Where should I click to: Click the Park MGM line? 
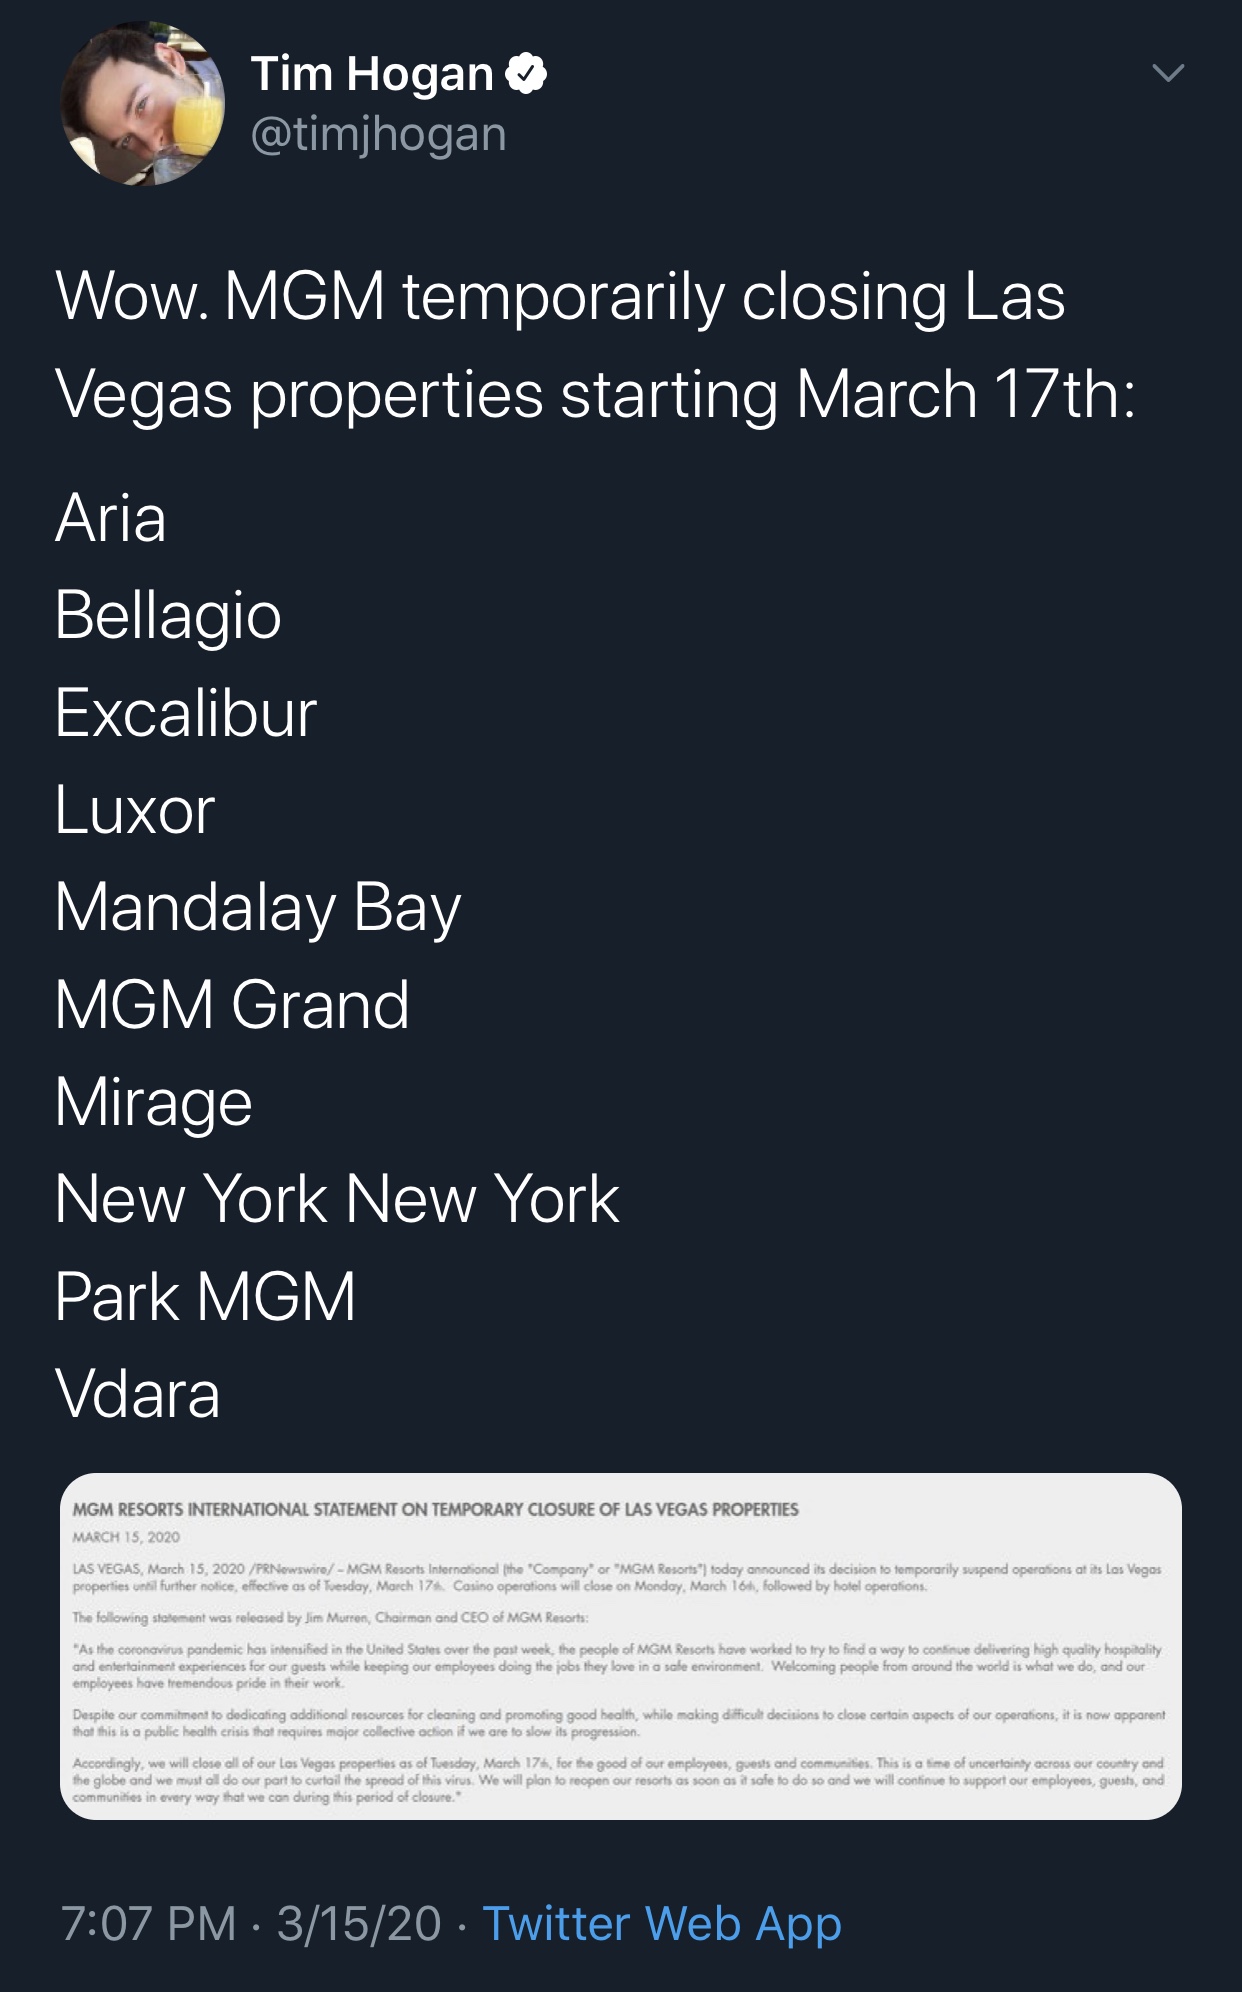pyautogui.click(x=205, y=1296)
